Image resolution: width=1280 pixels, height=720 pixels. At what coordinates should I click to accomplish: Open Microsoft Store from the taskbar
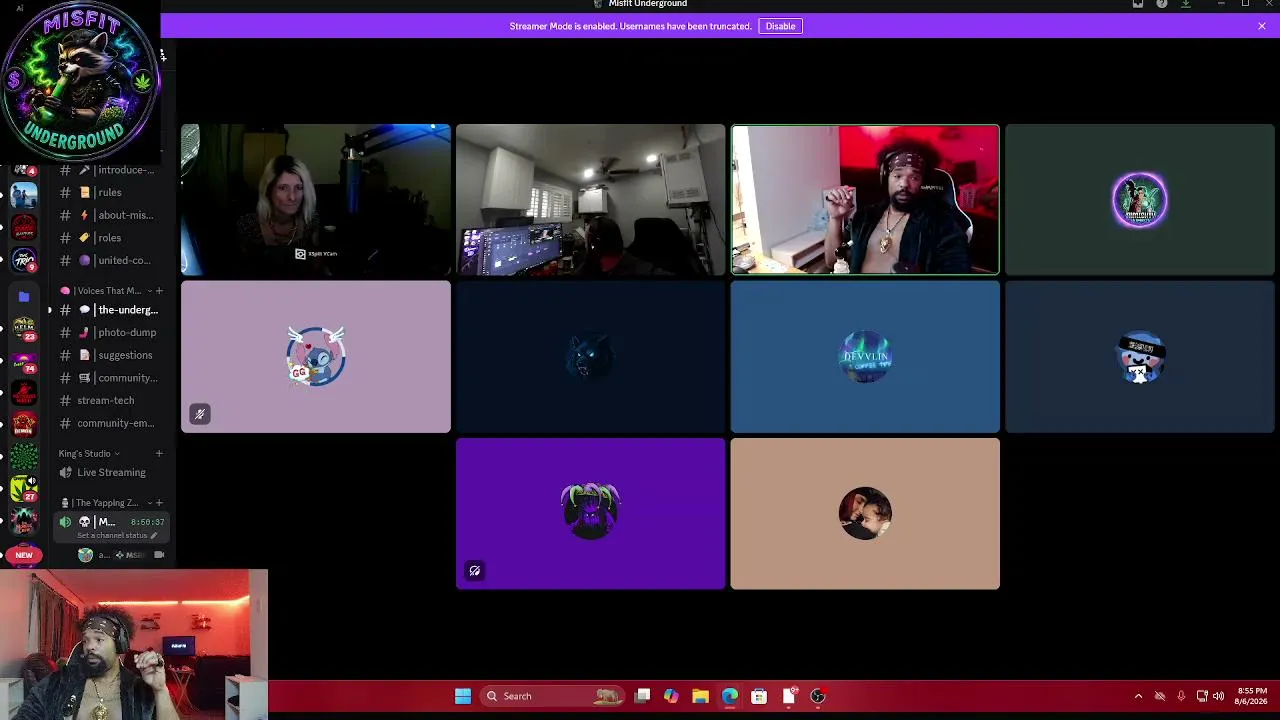759,696
